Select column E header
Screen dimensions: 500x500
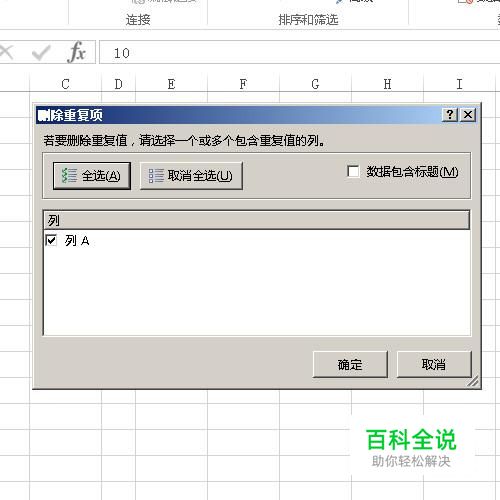click(x=171, y=84)
